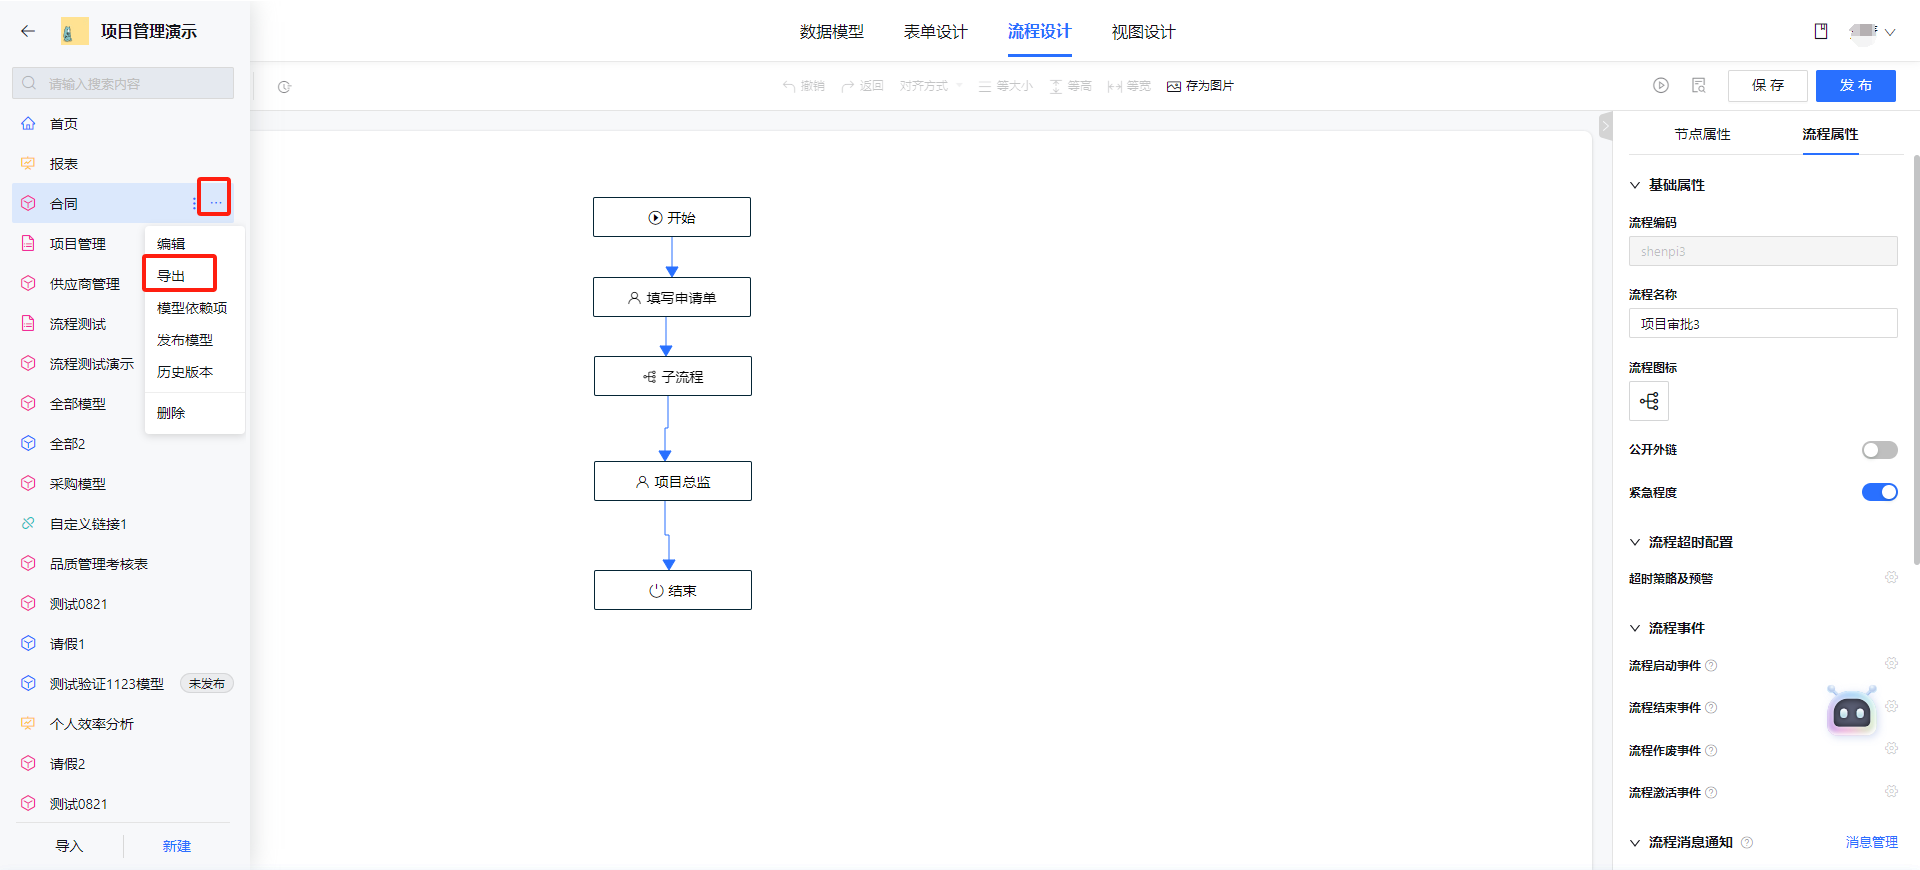
Task: Switch to the 视图设计 tab
Action: coord(1144,32)
